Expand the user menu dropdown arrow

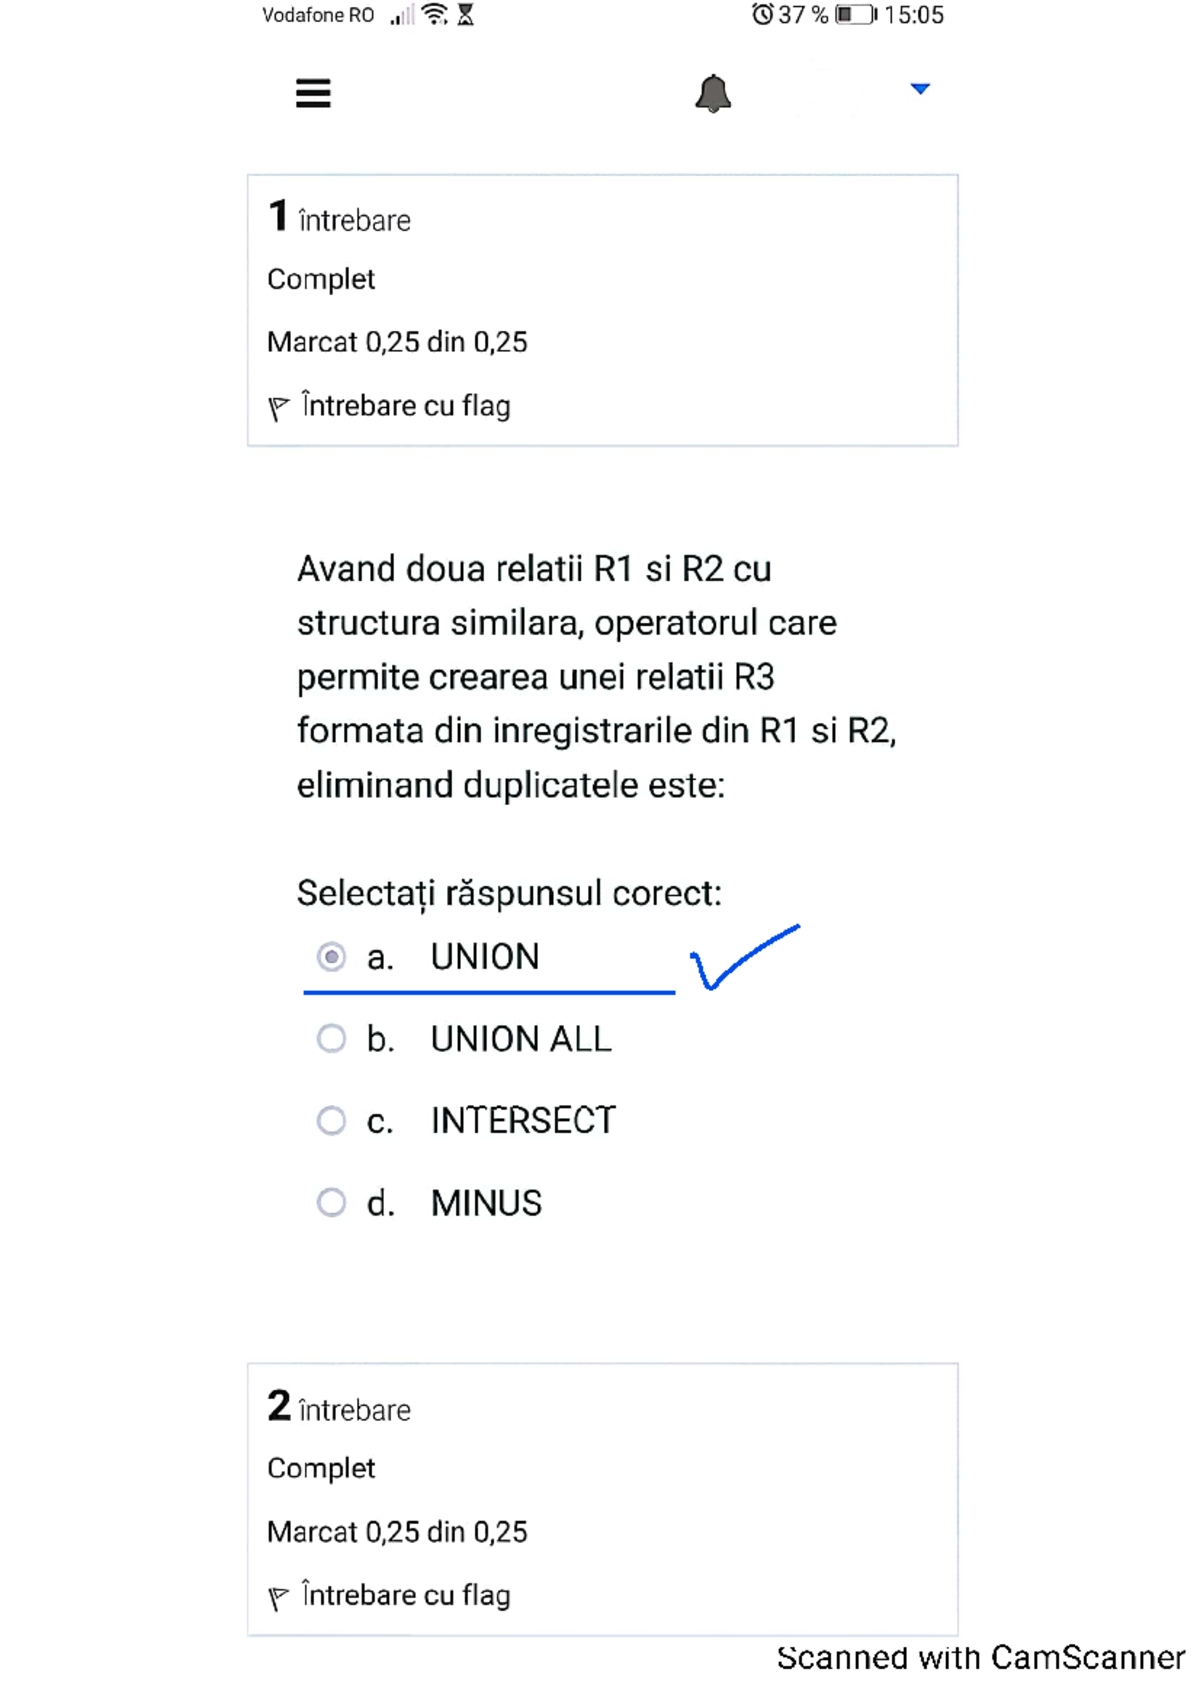(920, 89)
